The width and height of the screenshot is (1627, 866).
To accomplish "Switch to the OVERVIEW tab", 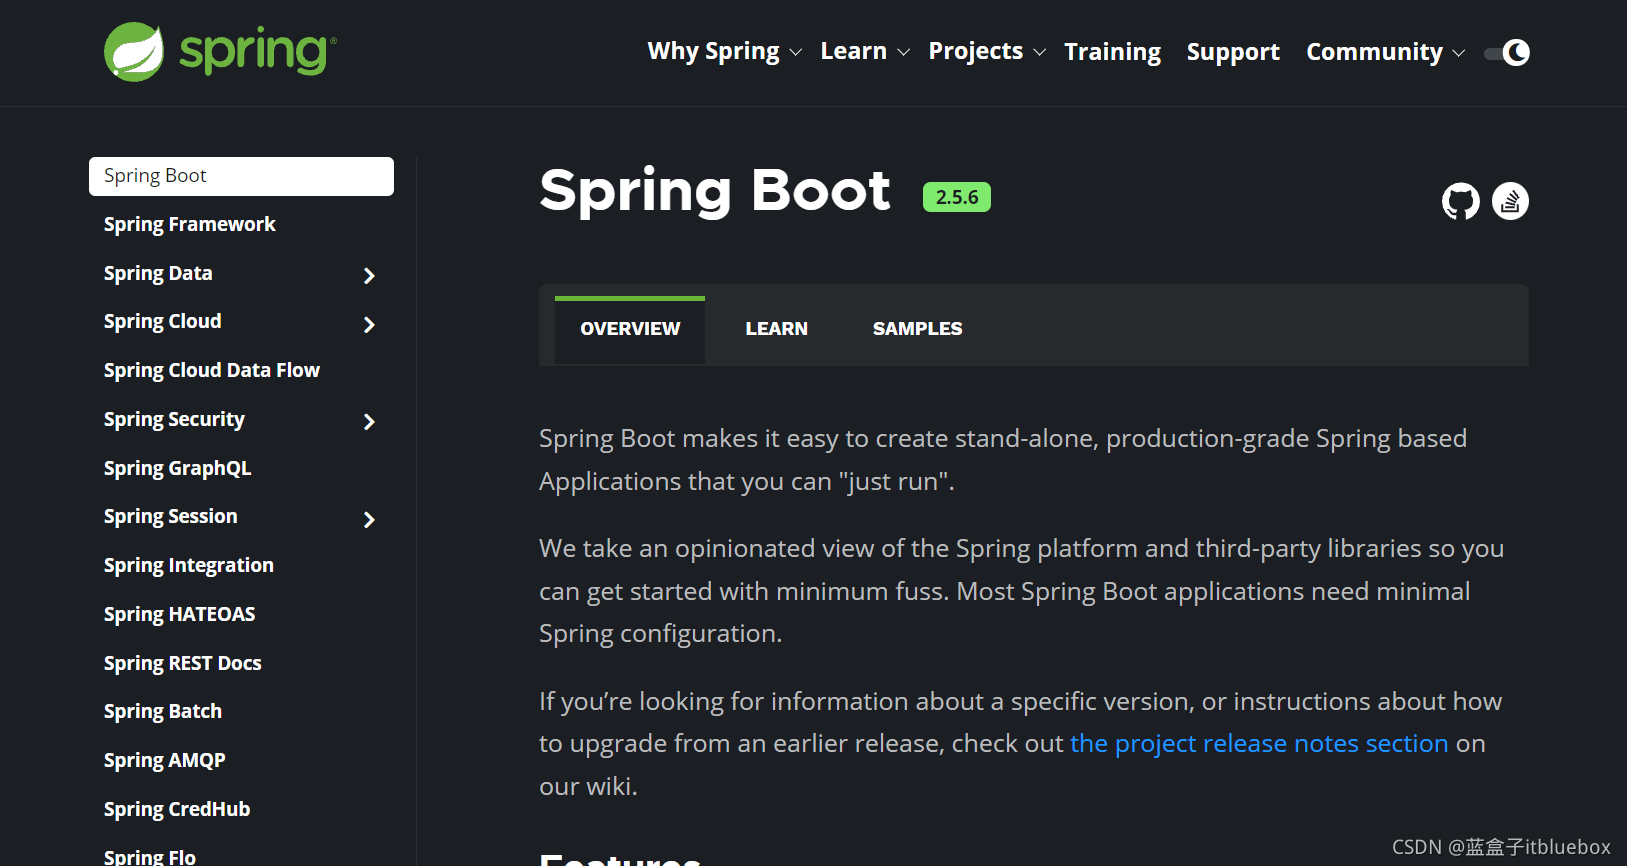I will [630, 329].
